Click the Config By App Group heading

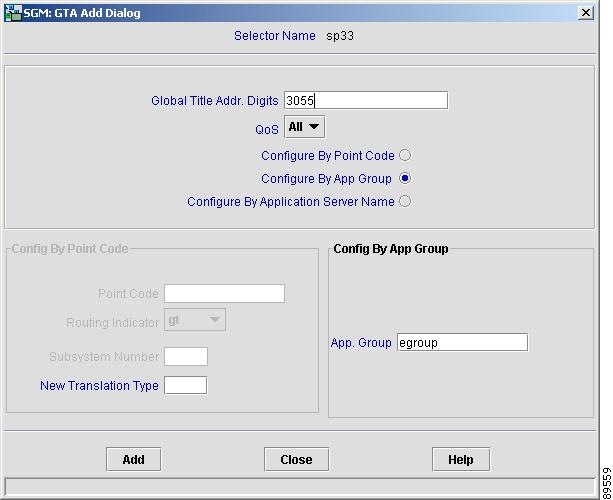(x=391, y=249)
